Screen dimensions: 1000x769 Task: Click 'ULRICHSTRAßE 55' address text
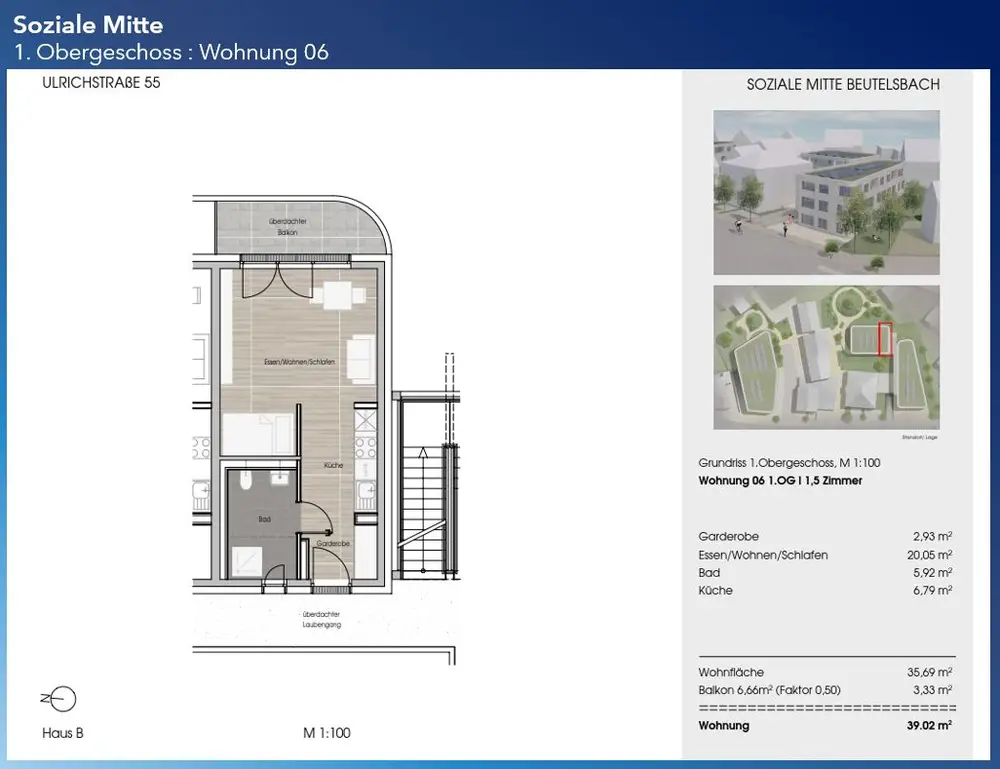point(102,84)
